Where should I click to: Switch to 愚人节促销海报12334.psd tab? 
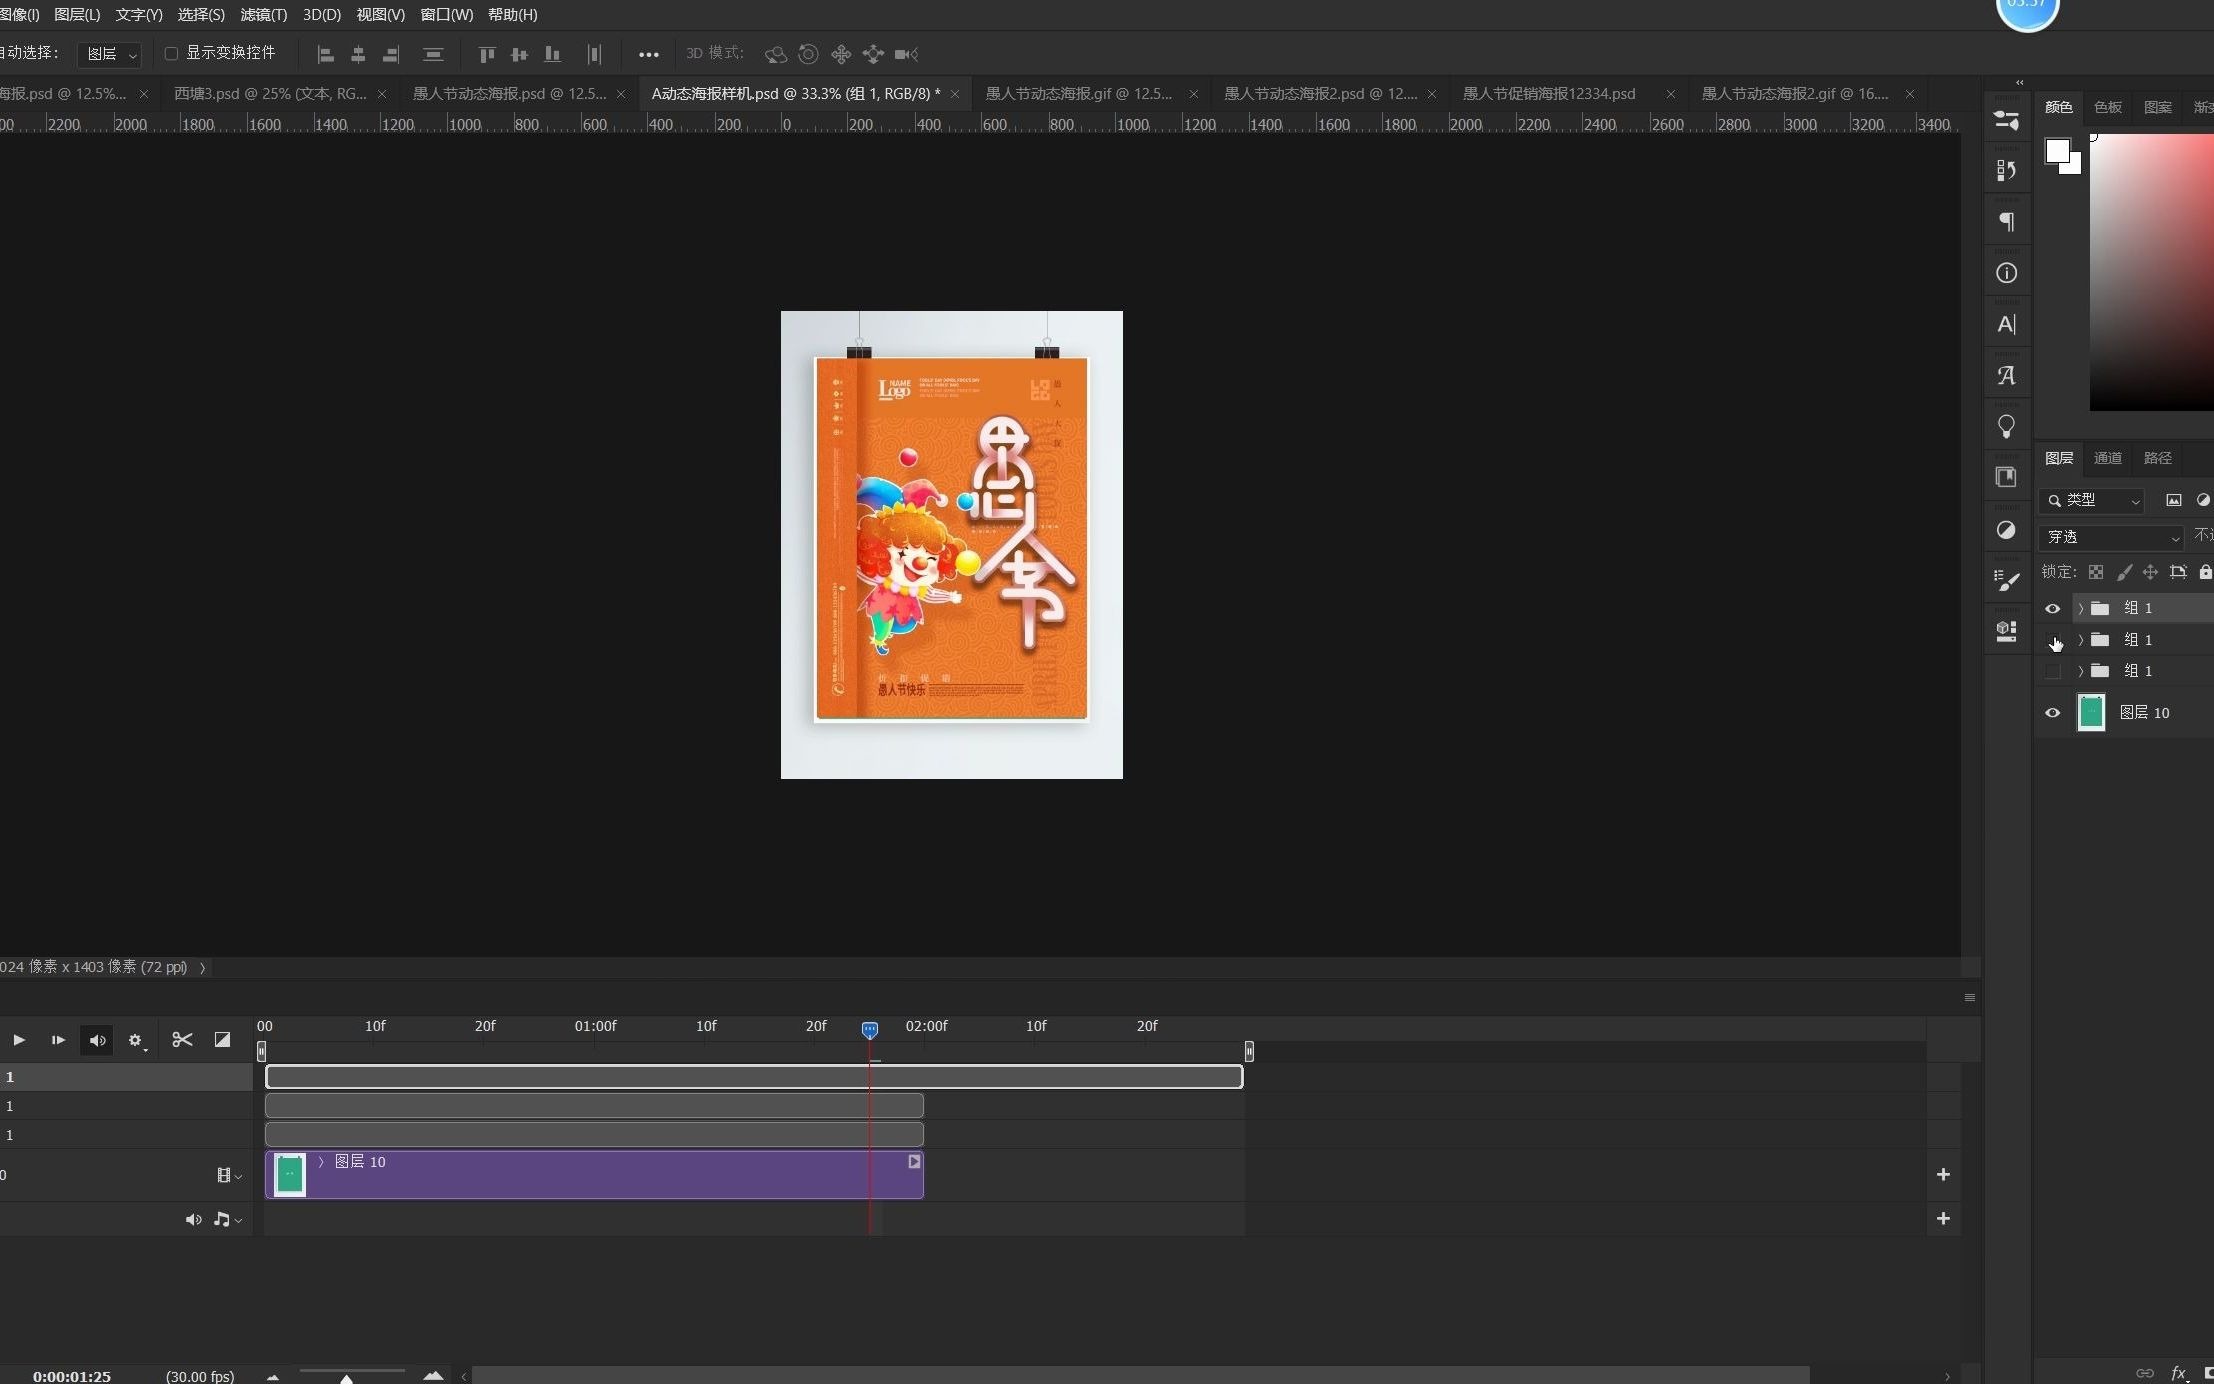pos(1549,93)
